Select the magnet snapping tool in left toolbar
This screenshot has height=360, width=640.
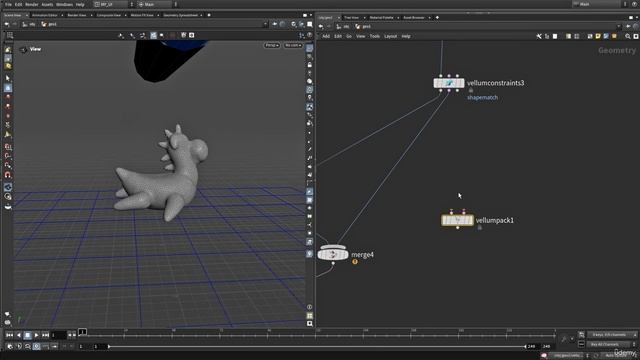[8, 175]
